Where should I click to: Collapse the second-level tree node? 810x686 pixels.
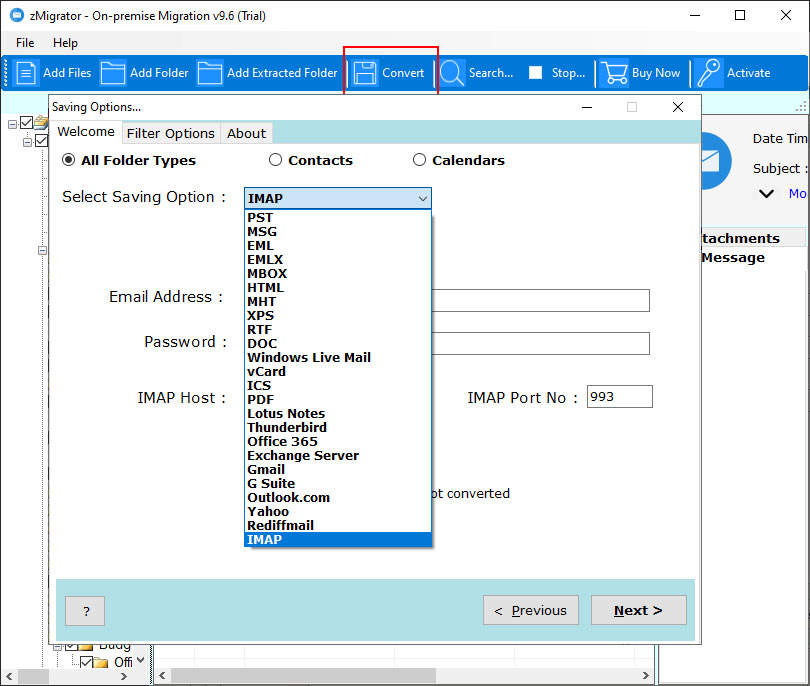tap(27, 142)
